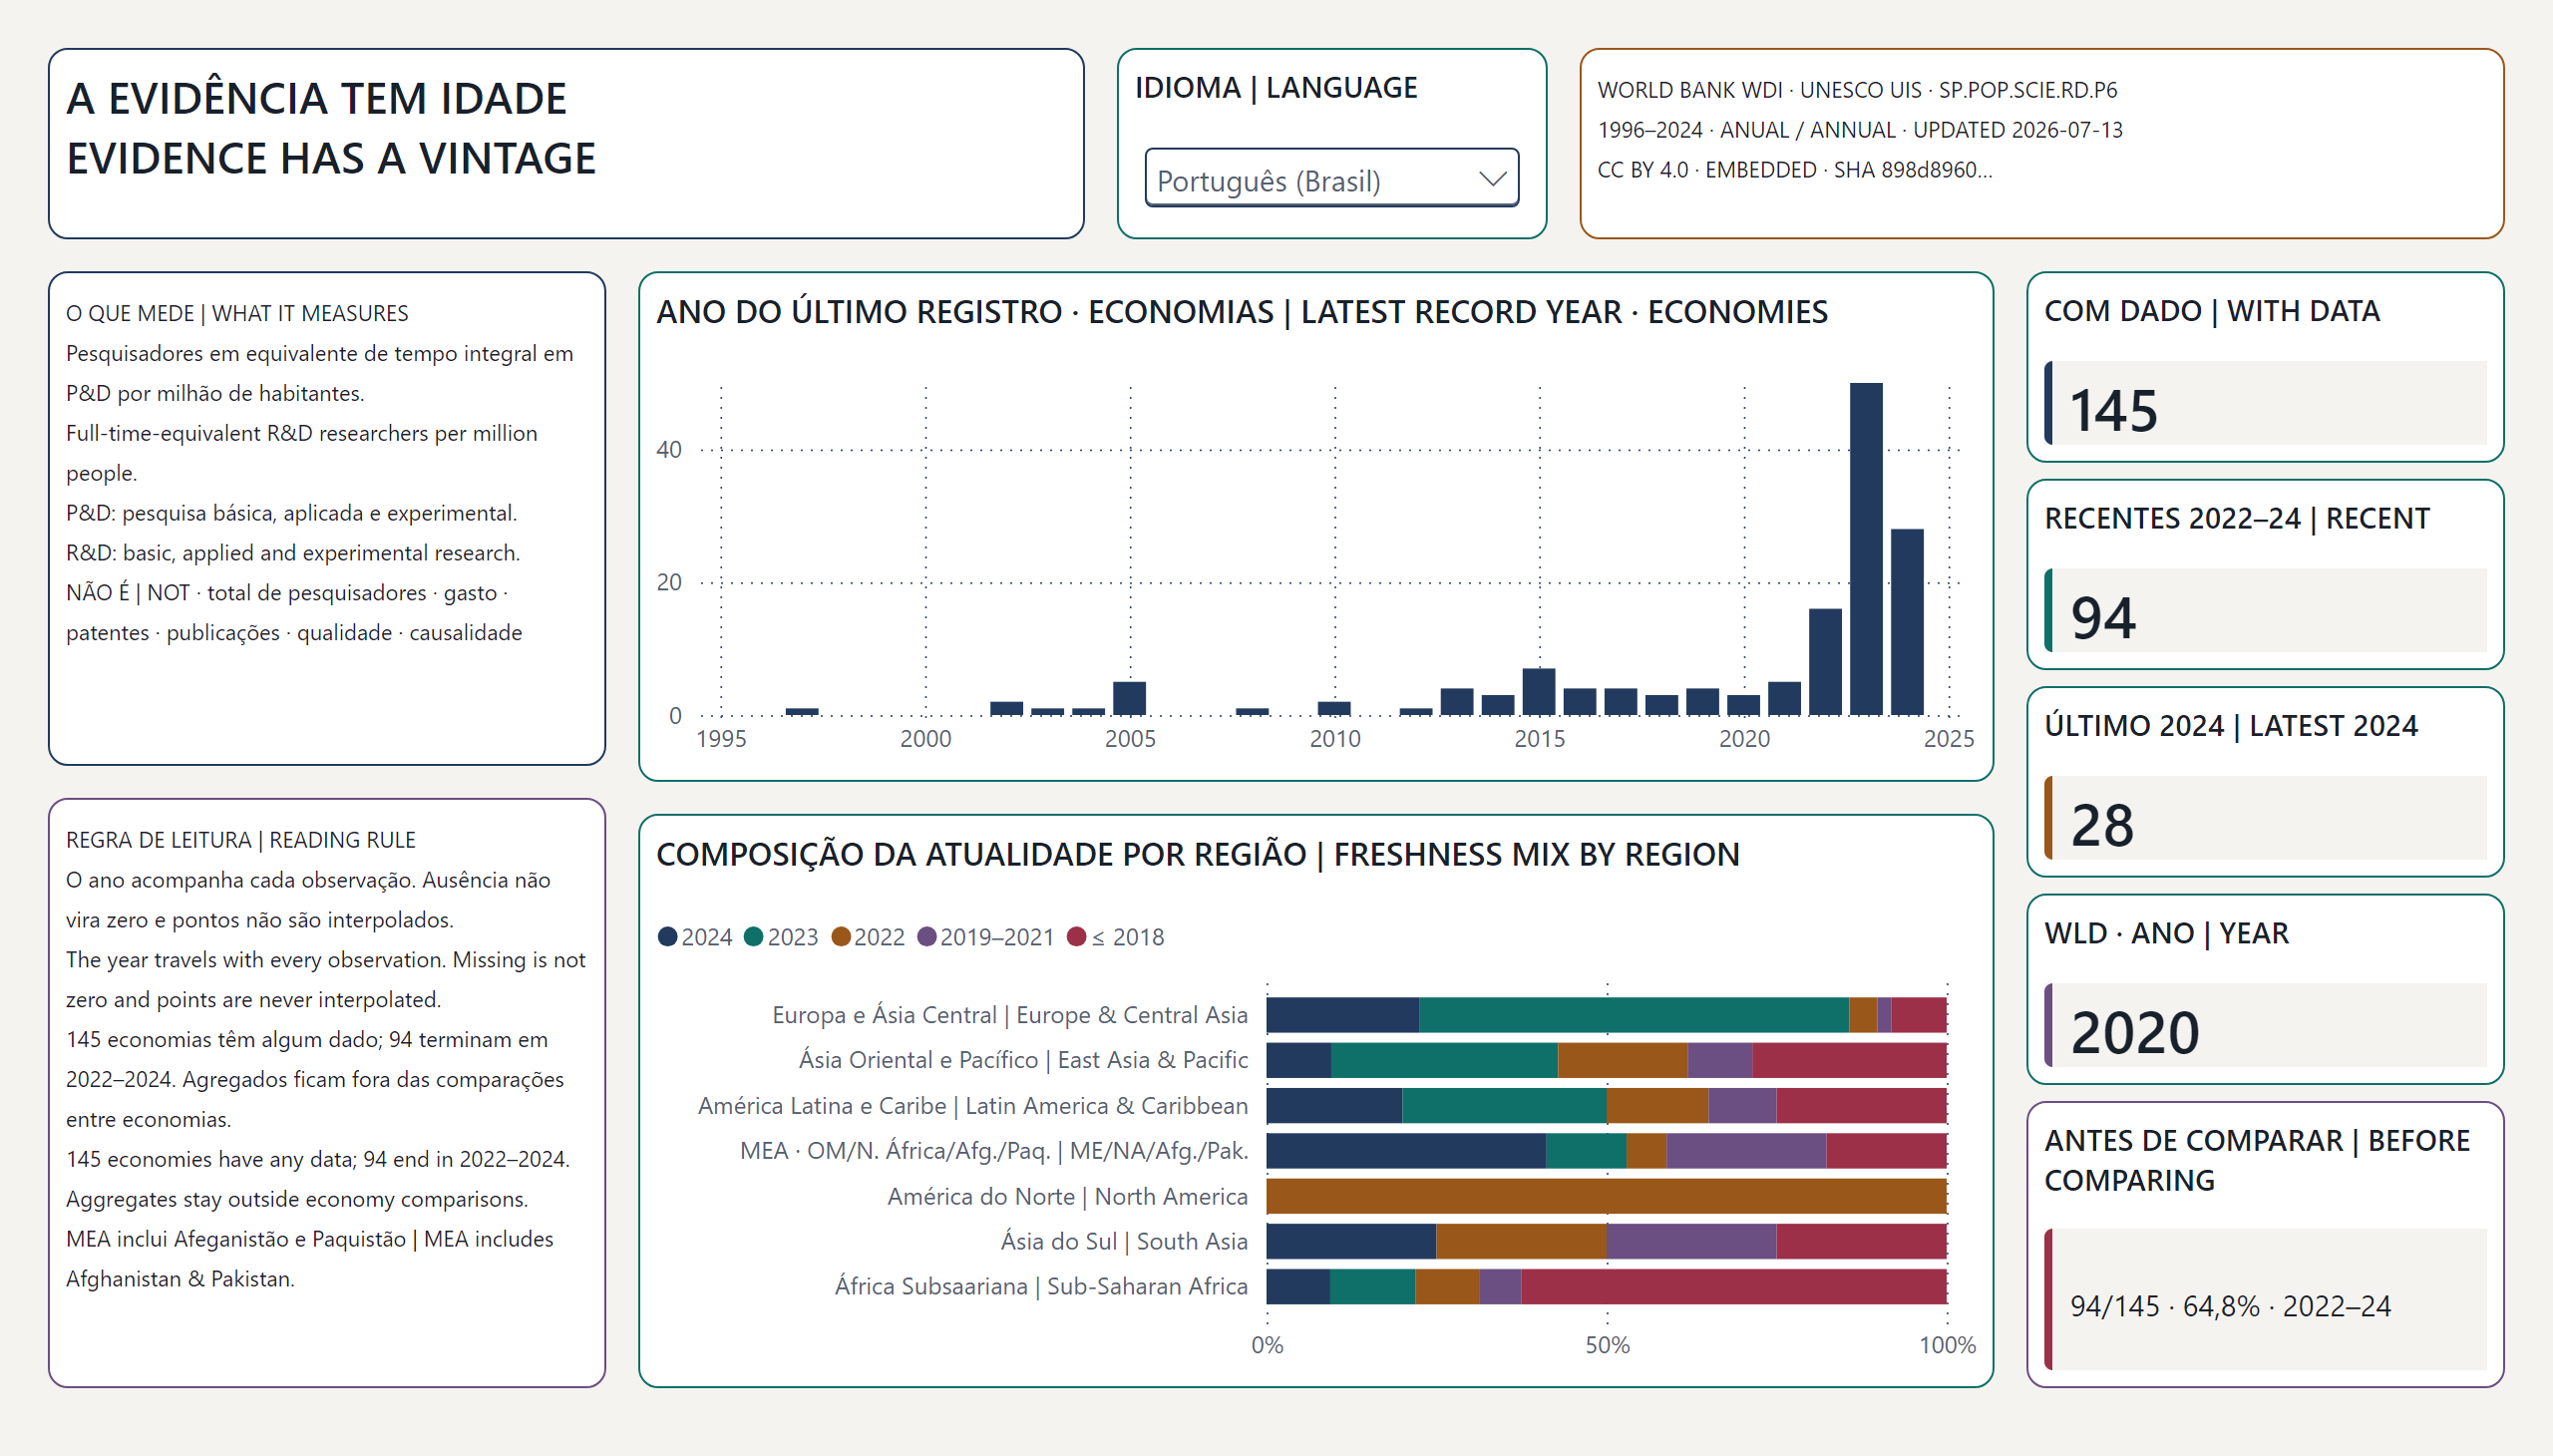2553x1456 pixels.
Task: Toggle the 2023 legend marker
Action: click(754, 937)
